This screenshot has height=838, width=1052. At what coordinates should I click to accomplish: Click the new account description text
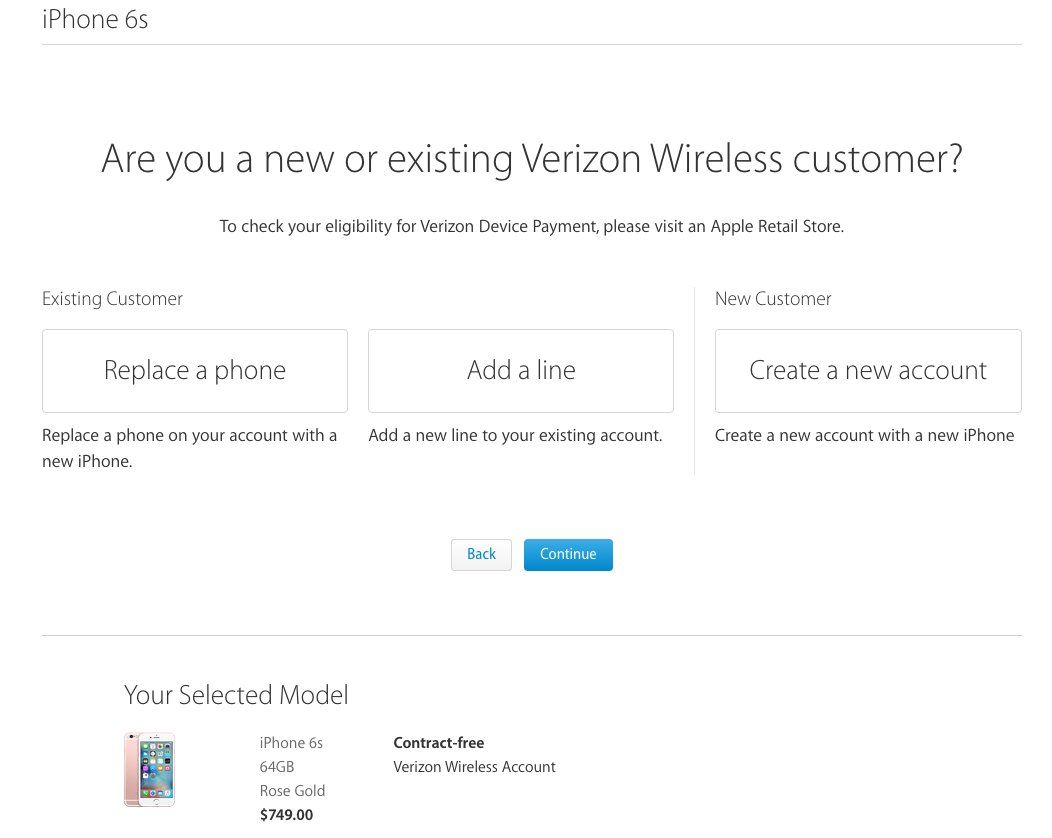(x=864, y=435)
